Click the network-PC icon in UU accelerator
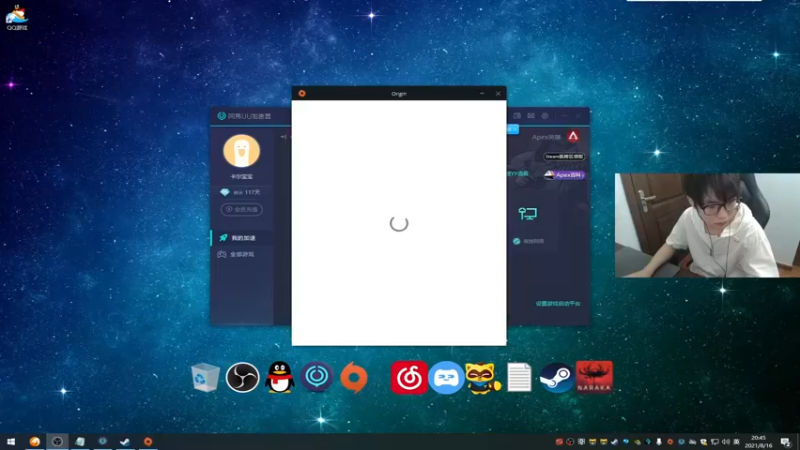Screen dimensions: 800x450 tap(528, 213)
